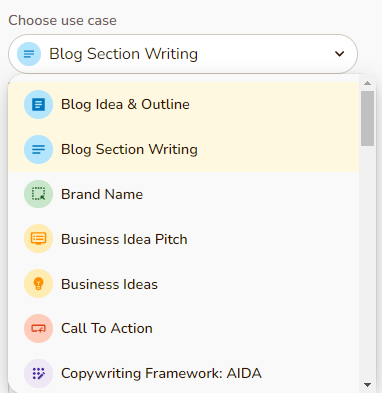This screenshot has width=382, height=393.
Task: Collapse the dropdown using the chevron arrow
Action: click(x=339, y=54)
